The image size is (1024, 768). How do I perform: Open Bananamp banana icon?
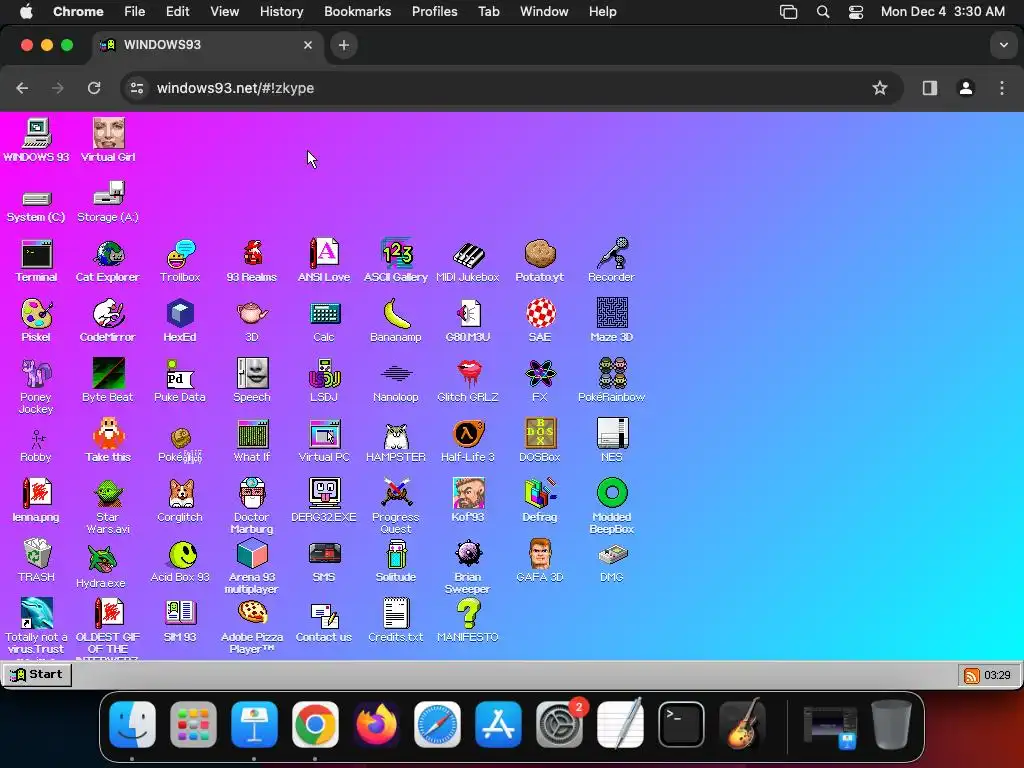coord(396,321)
